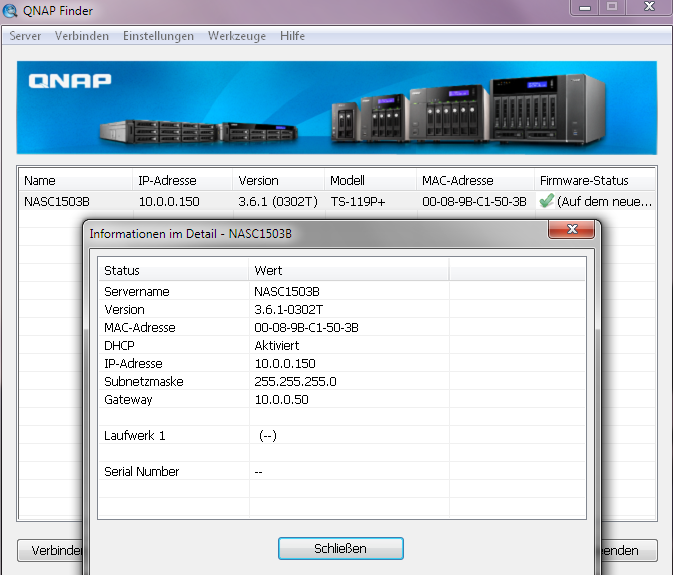Open the Hilfe menu

click(292, 36)
